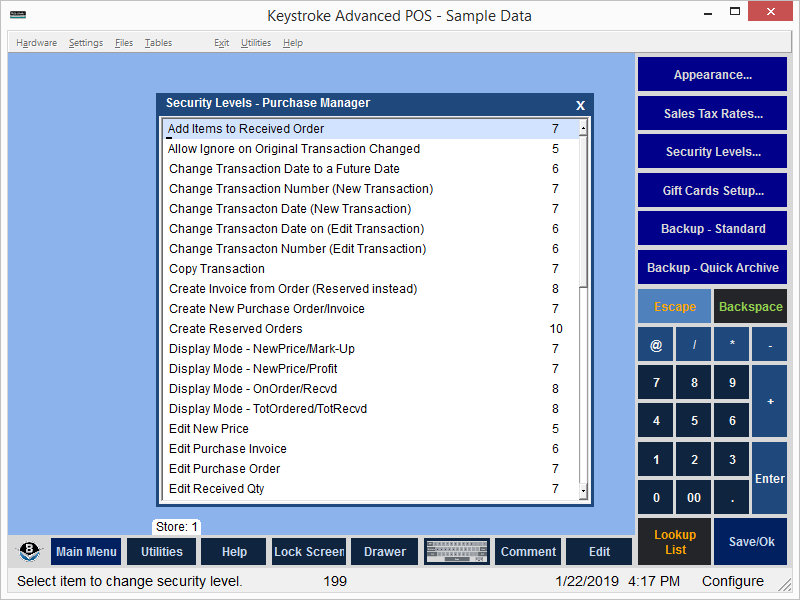The width and height of the screenshot is (800, 600).
Task: Click the Lookup List button
Action: point(675,542)
